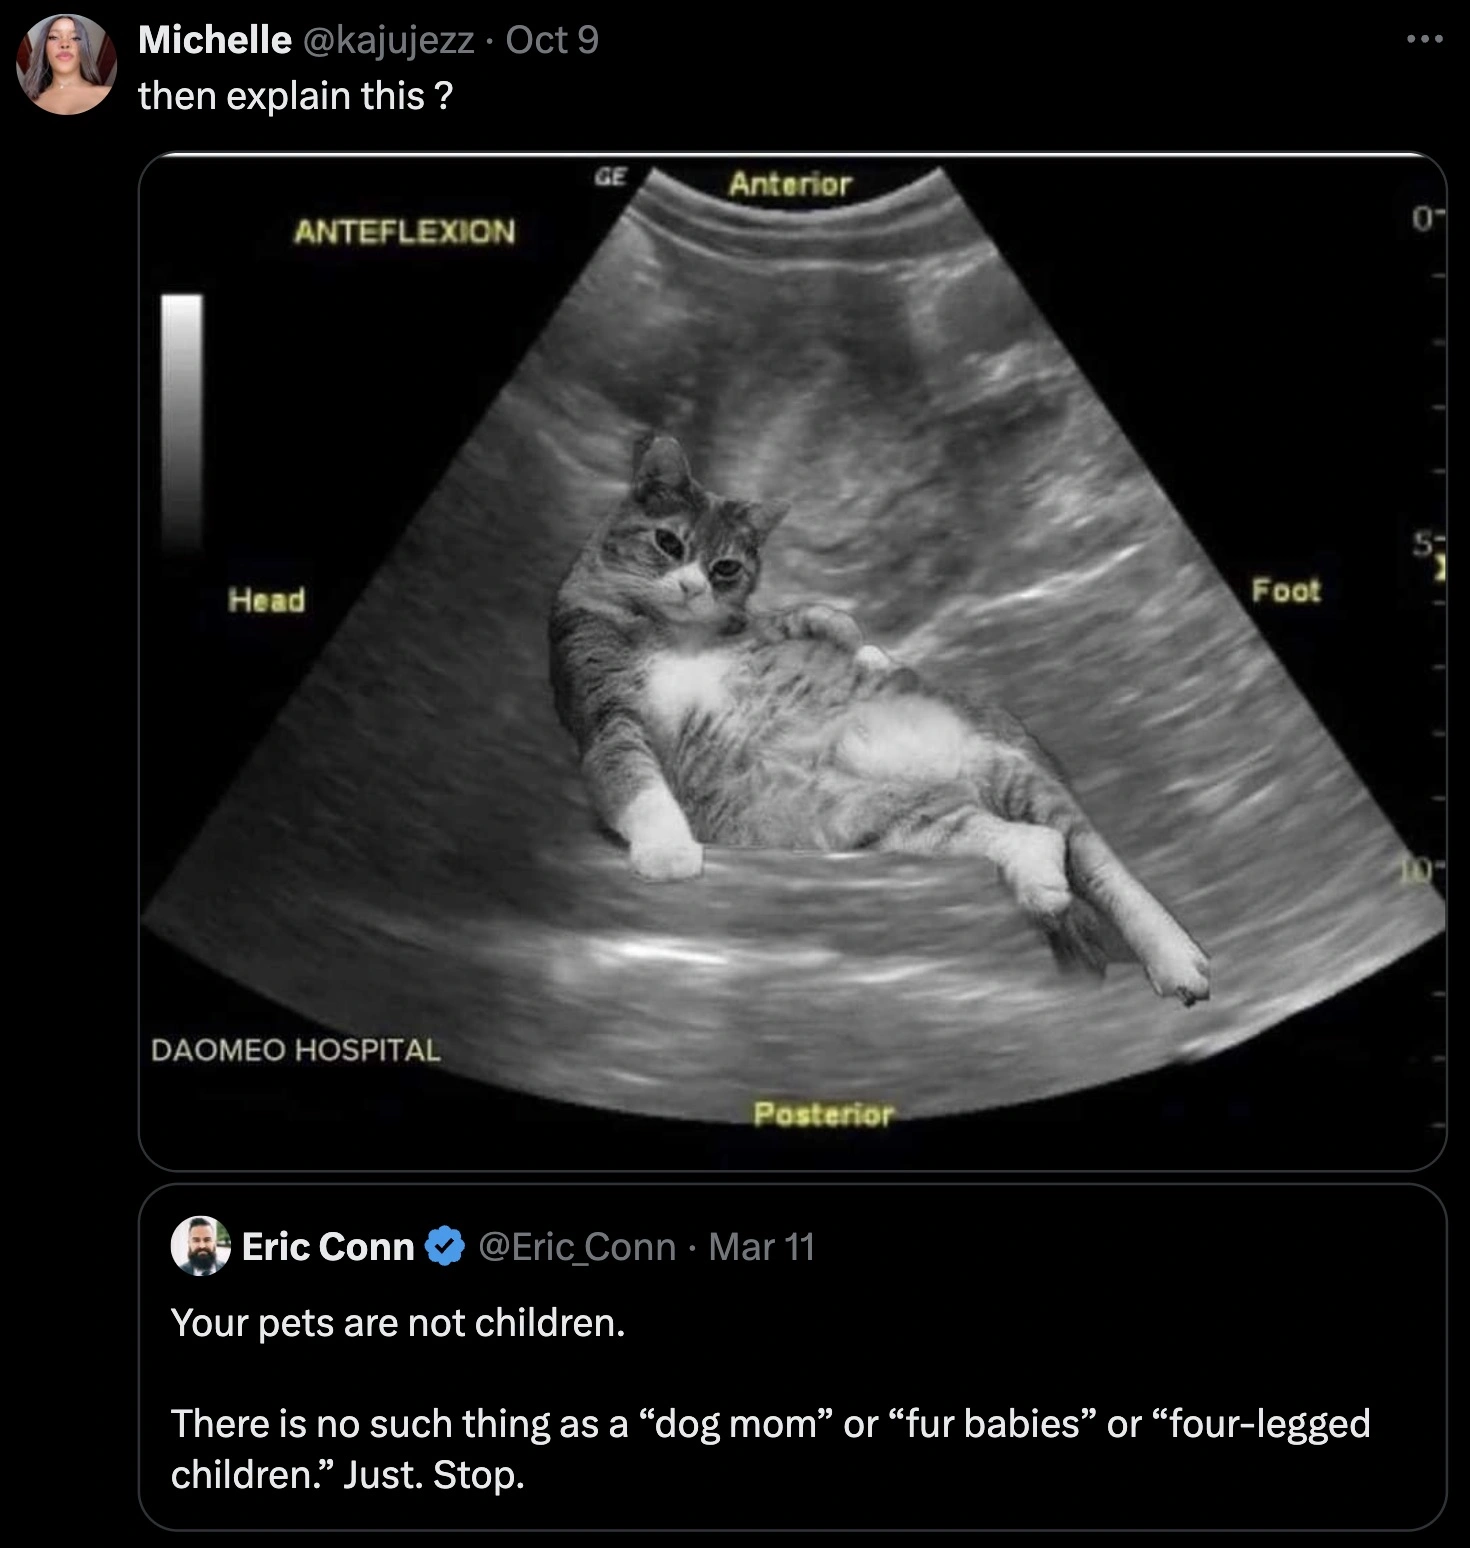Viewport: 1470px width, 1548px height.
Task: Open the Oct 9 timestamp
Action: (x=553, y=42)
